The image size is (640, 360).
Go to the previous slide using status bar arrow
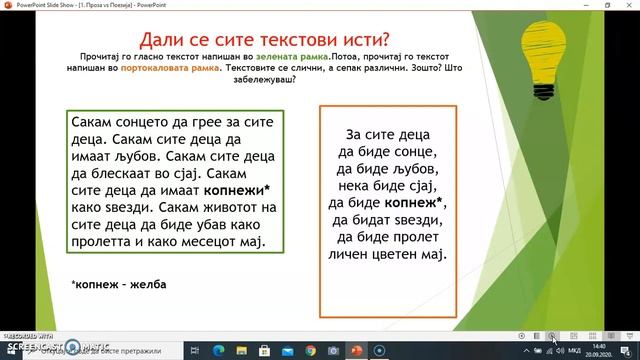click(522, 336)
